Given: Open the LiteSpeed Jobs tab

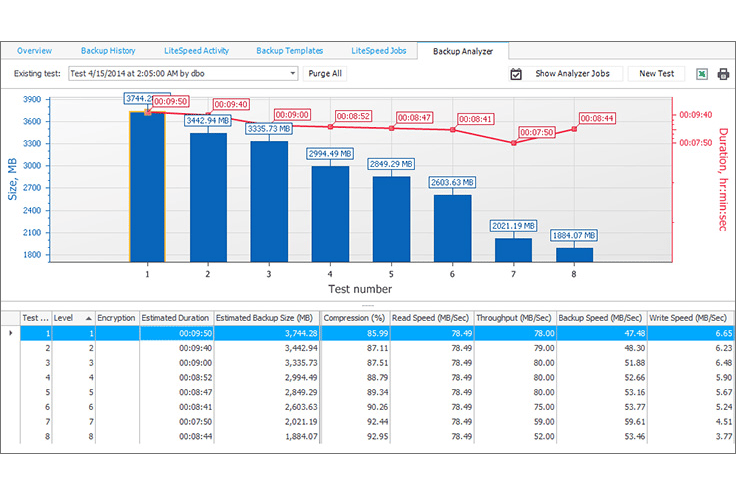Looking at the screenshot, I should [378, 49].
